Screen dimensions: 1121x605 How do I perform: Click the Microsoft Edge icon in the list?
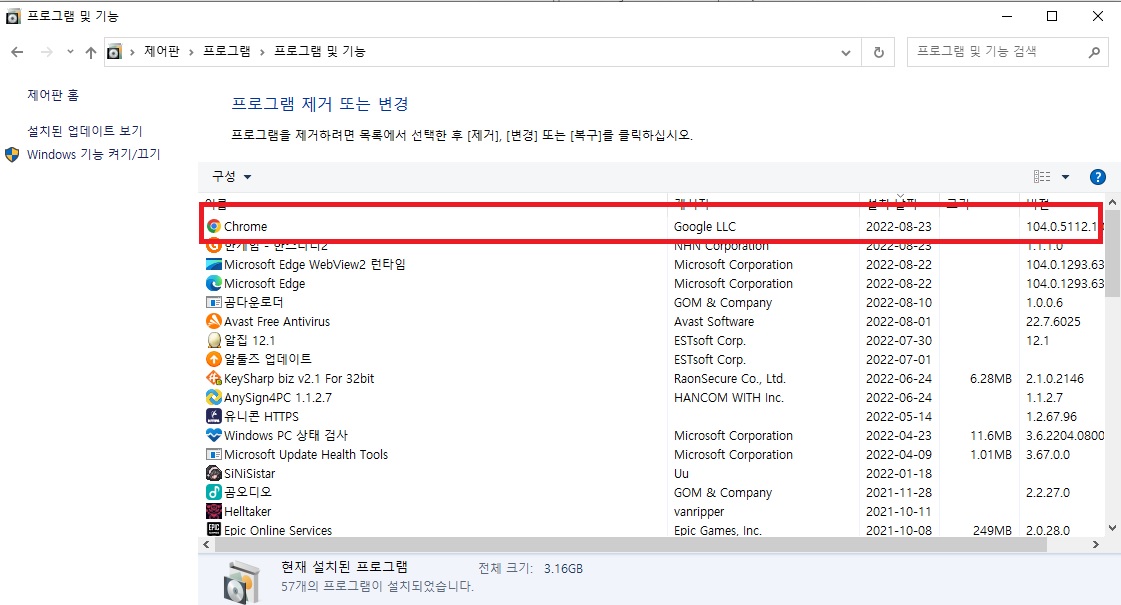click(213, 283)
